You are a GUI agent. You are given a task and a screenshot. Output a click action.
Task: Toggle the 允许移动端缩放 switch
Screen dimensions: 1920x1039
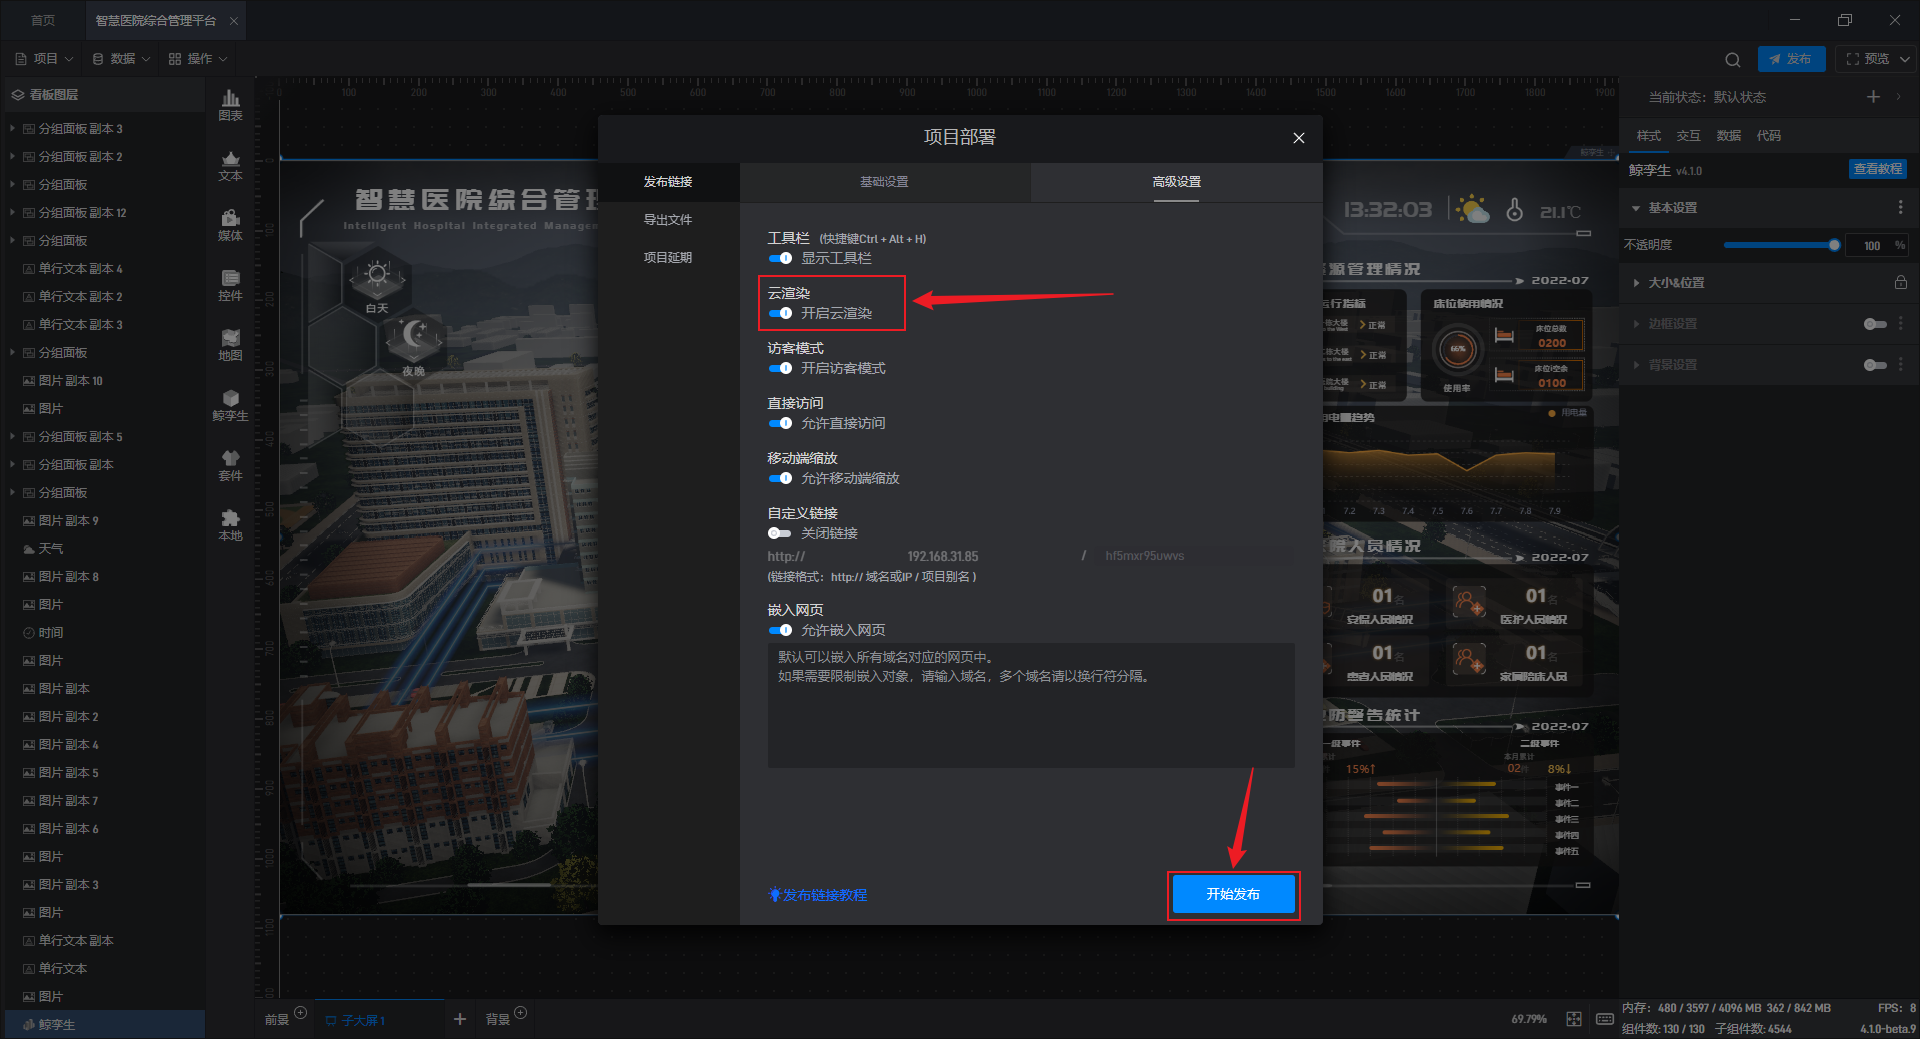pos(780,478)
